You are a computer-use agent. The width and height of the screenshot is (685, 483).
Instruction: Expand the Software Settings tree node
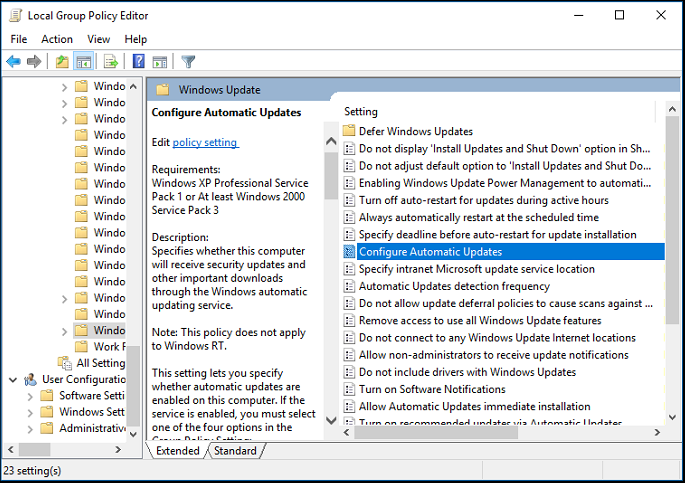29,396
